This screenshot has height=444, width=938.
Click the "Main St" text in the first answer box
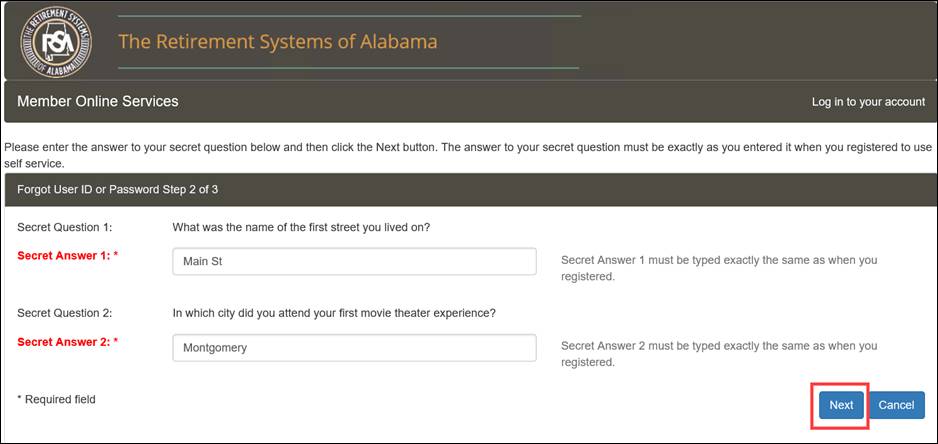(x=203, y=261)
